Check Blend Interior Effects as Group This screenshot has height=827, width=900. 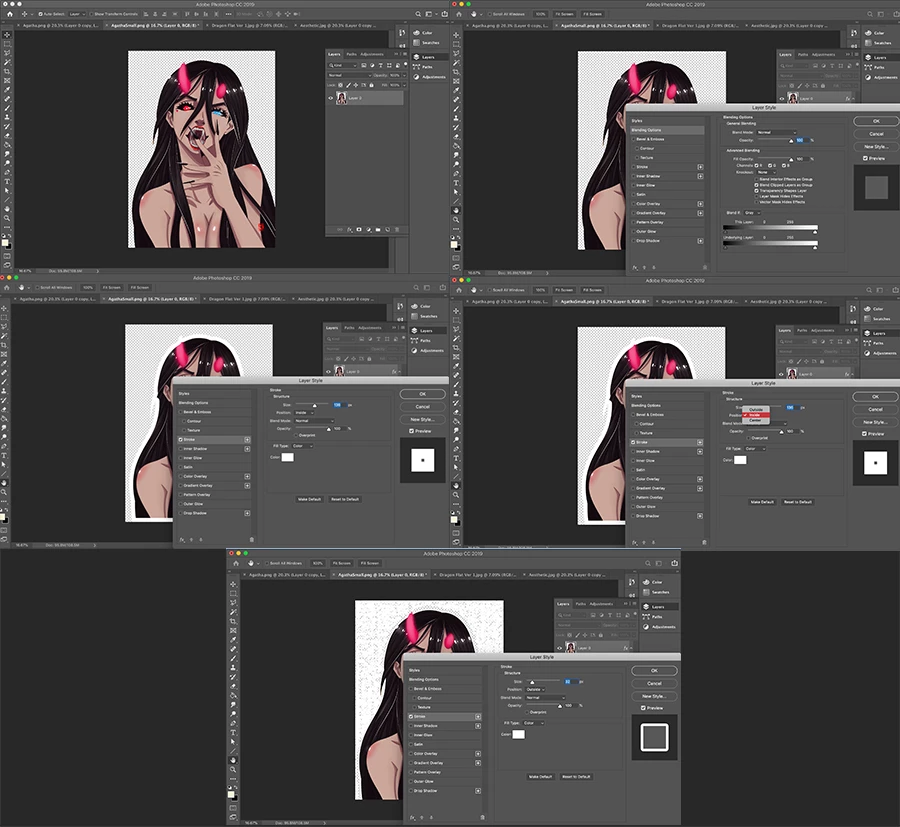point(757,179)
